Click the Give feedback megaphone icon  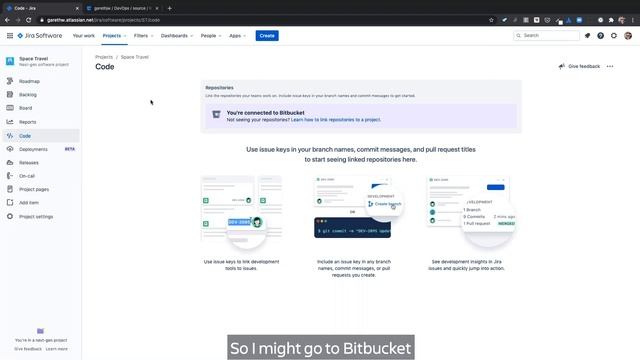tap(562, 66)
